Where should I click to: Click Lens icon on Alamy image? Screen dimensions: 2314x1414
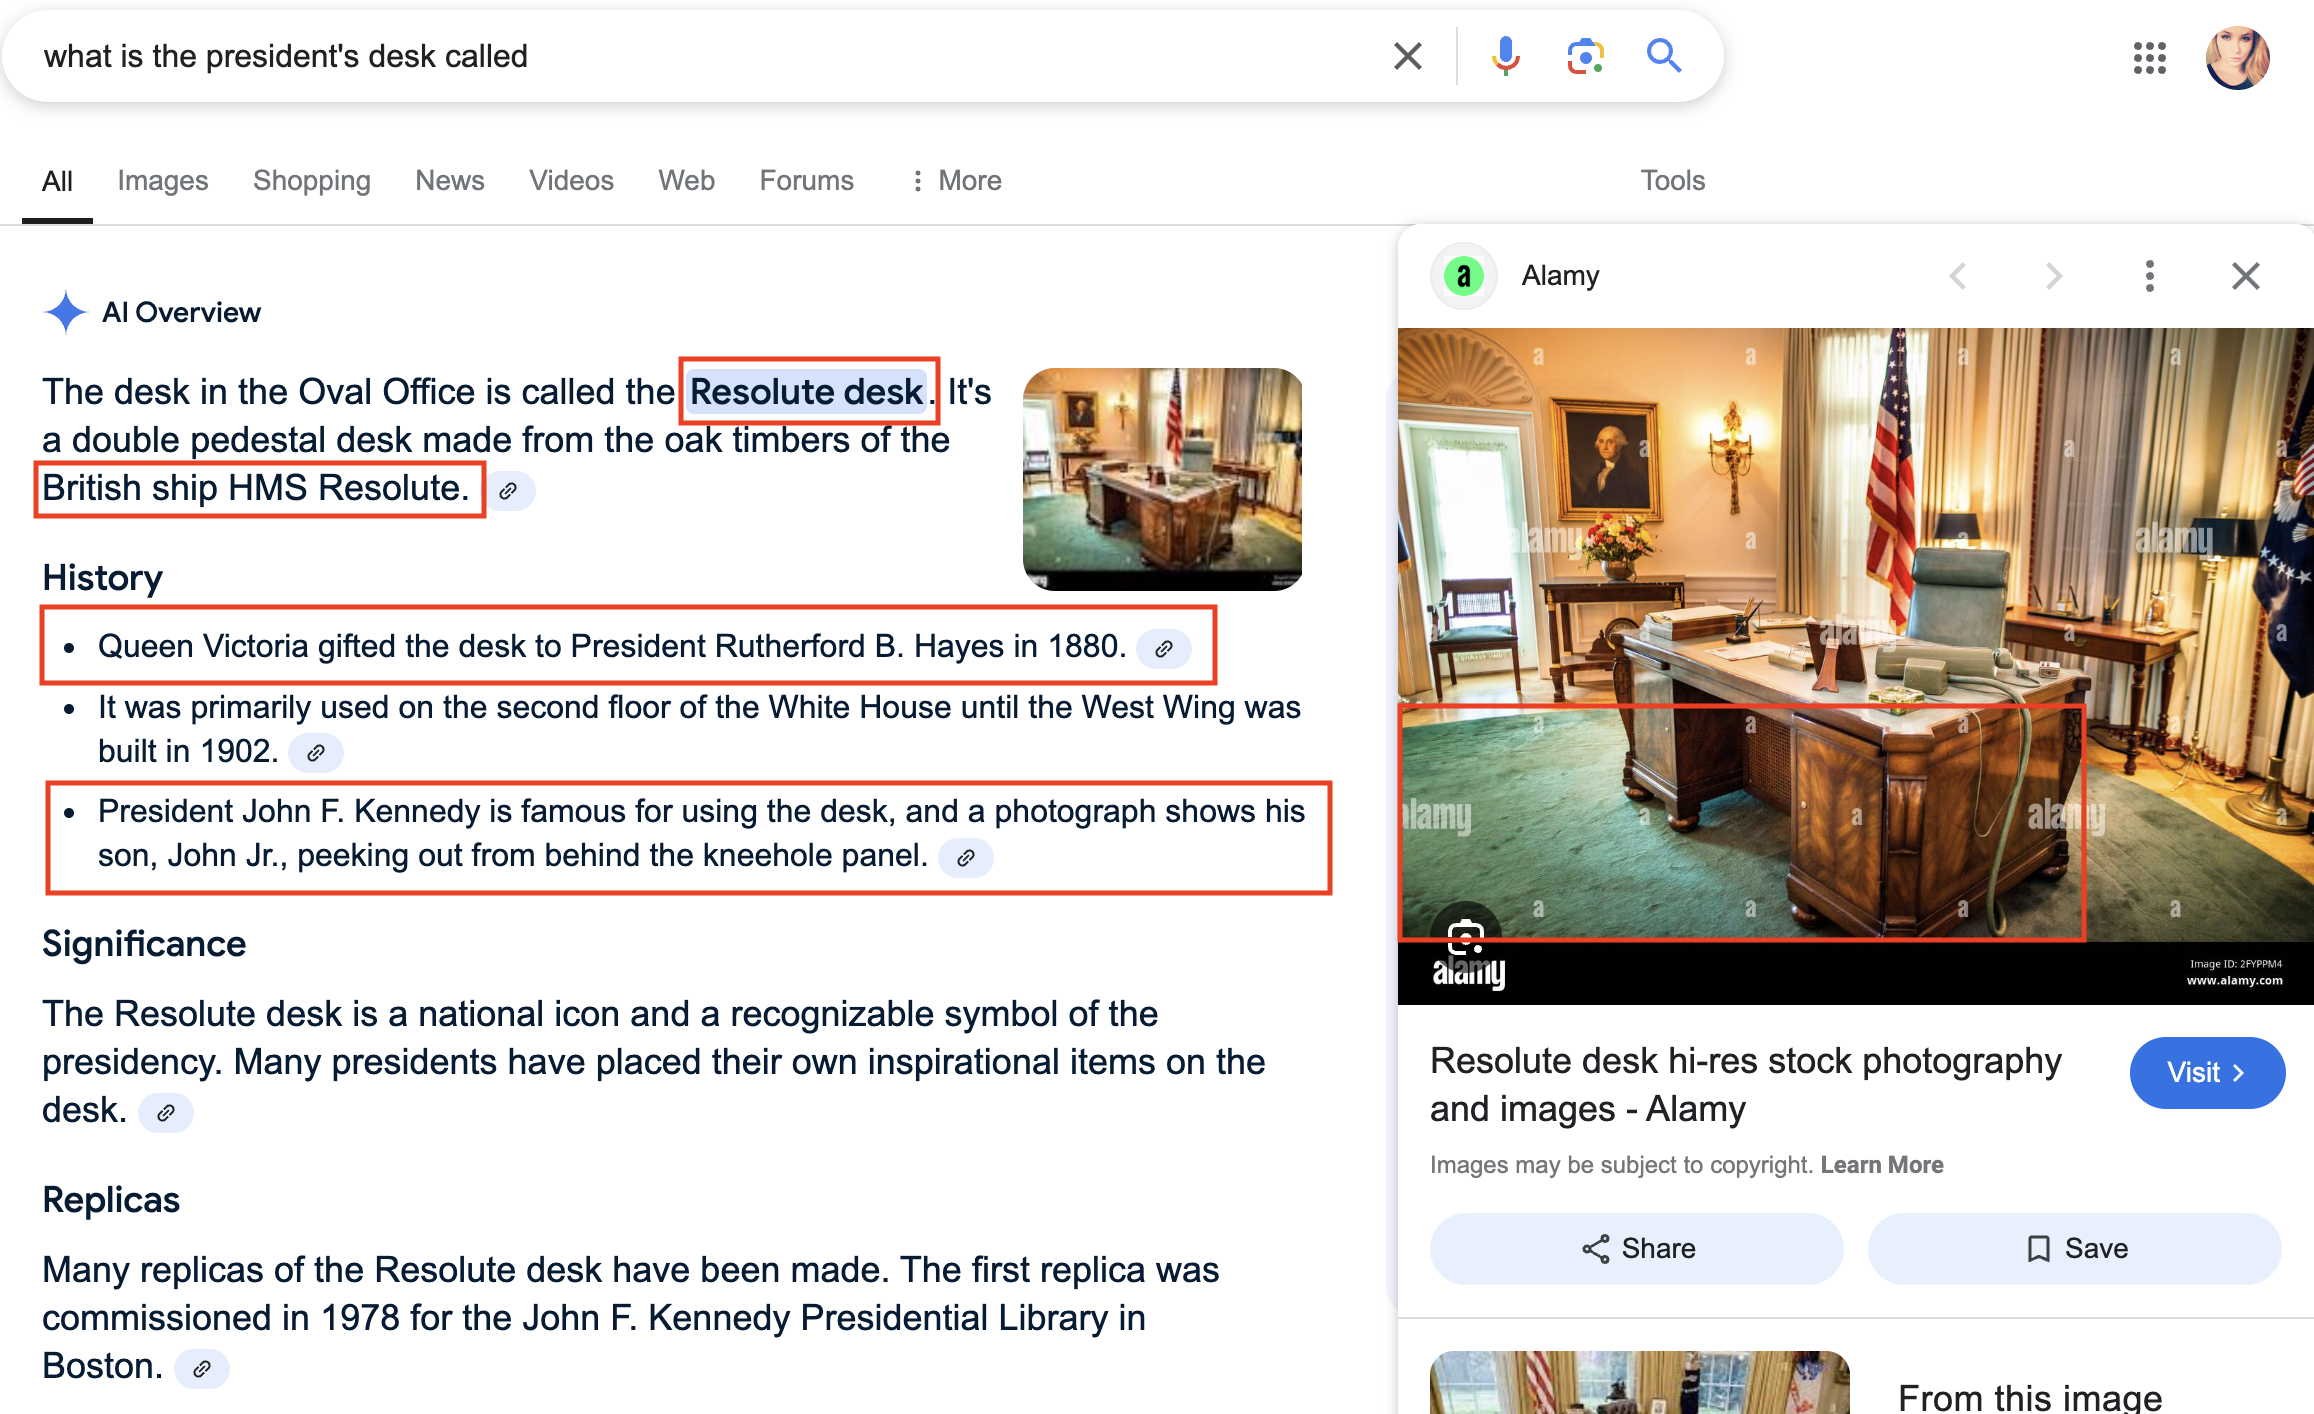(x=1465, y=937)
